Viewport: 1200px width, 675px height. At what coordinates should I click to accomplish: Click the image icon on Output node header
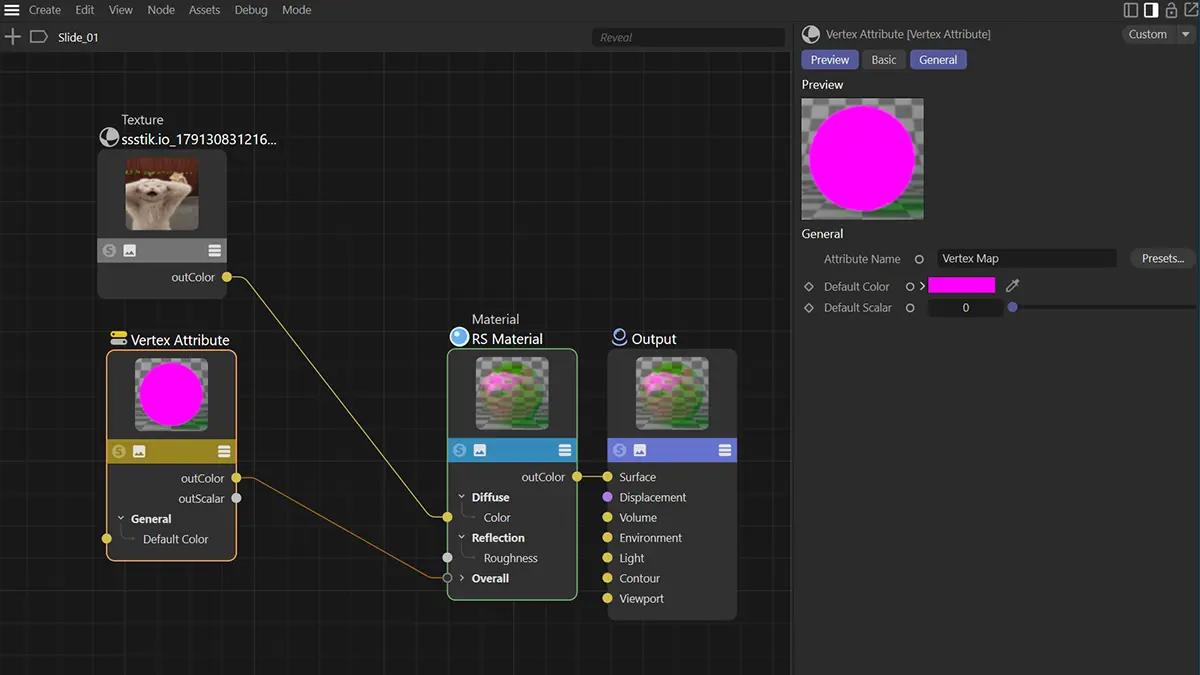click(x=640, y=451)
